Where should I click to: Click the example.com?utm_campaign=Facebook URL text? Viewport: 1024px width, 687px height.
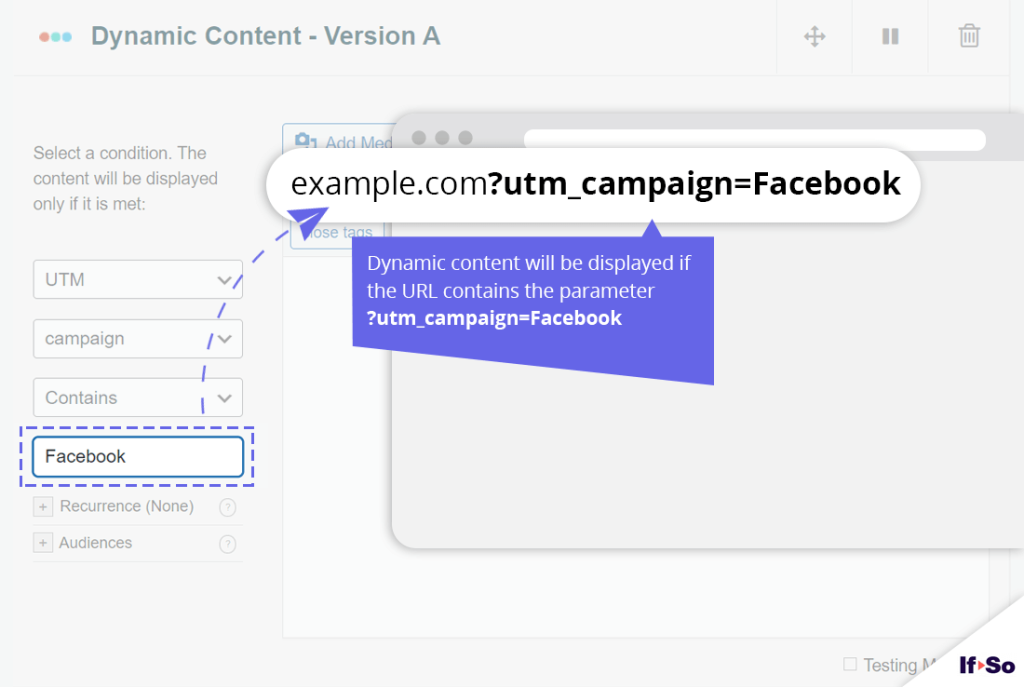pyautogui.click(x=595, y=184)
